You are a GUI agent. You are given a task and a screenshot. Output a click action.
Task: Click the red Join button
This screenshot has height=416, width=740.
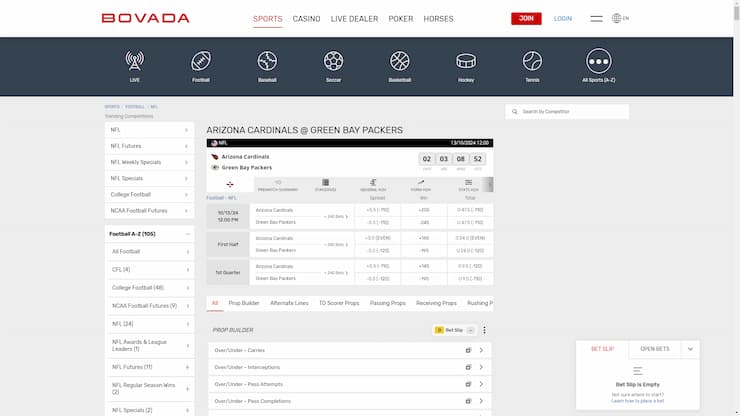tap(526, 18)
